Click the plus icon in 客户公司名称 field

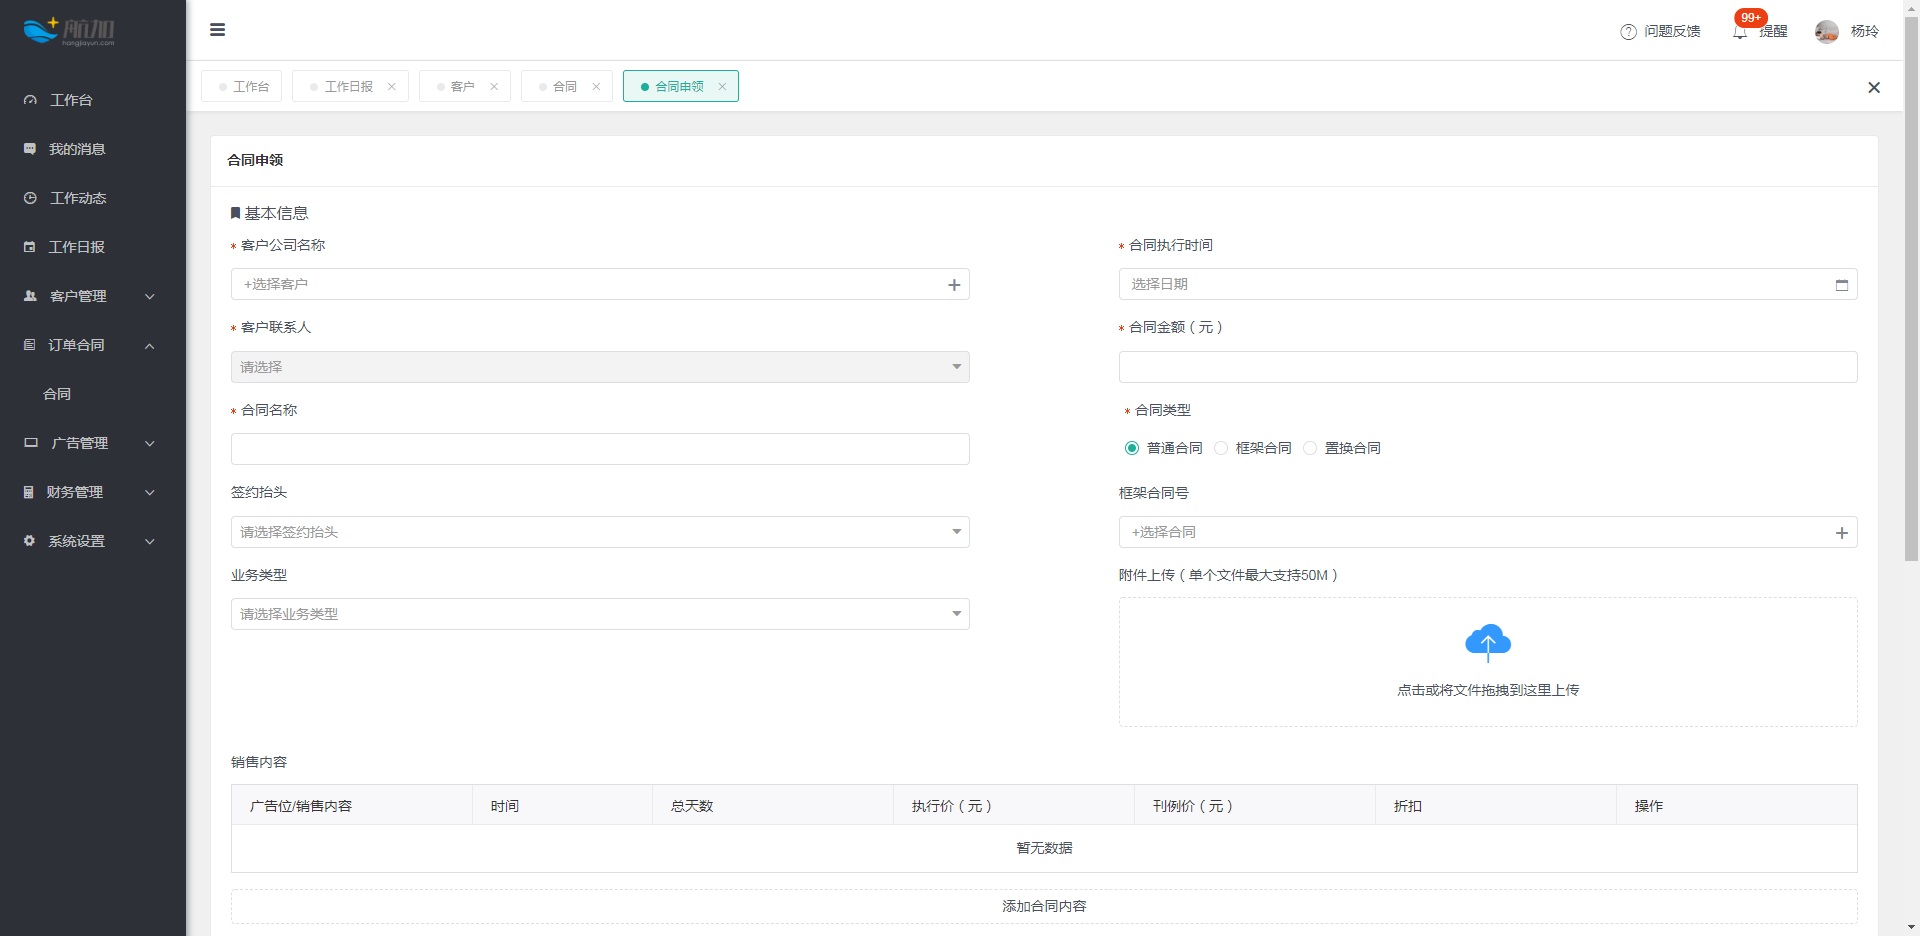click(x=954, y=285)
